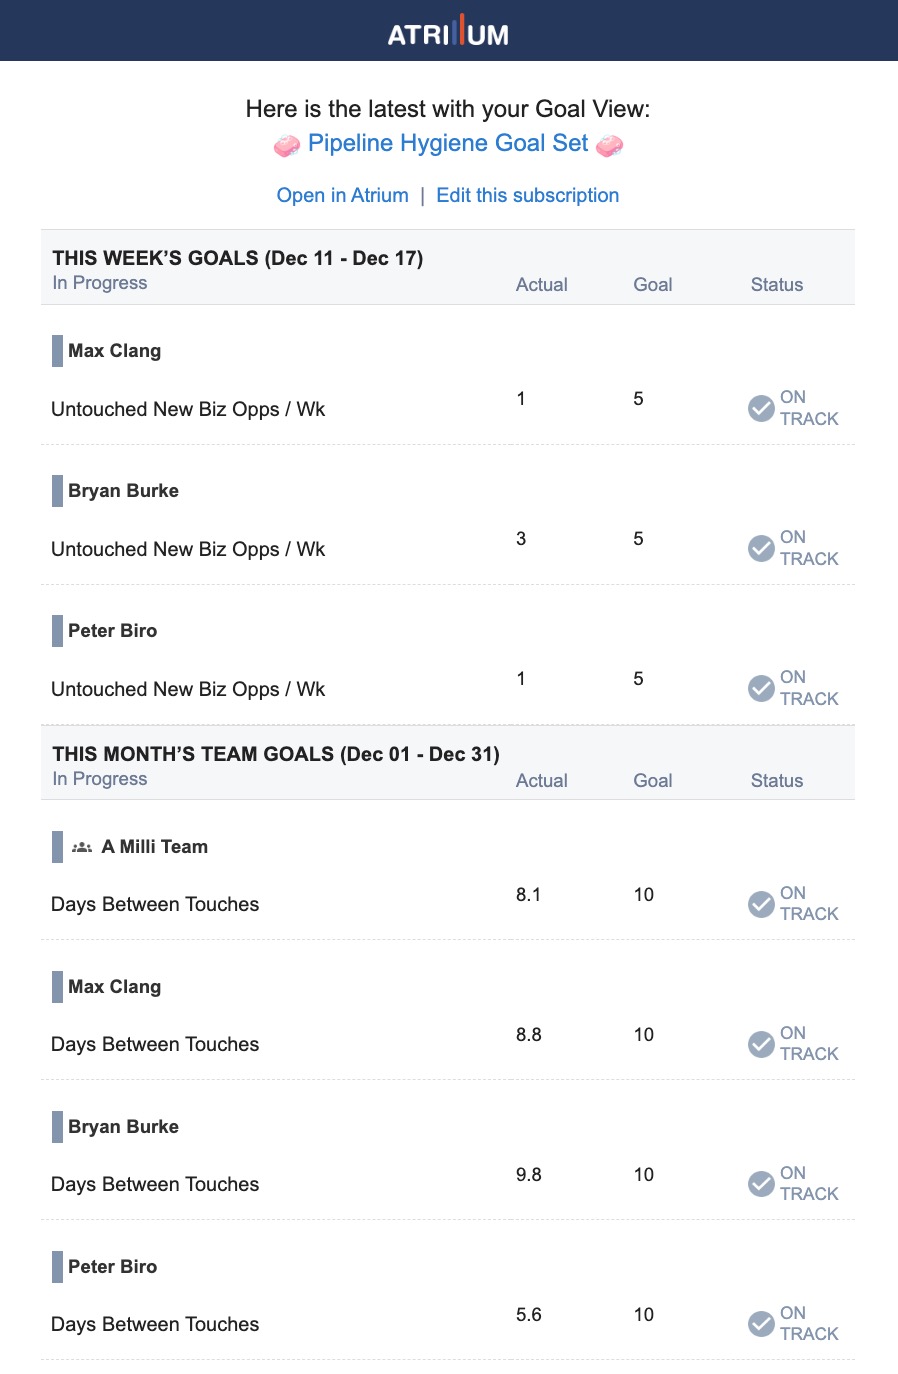
Task: Click the right soap emoji icon
Action: tap(609, 146)
